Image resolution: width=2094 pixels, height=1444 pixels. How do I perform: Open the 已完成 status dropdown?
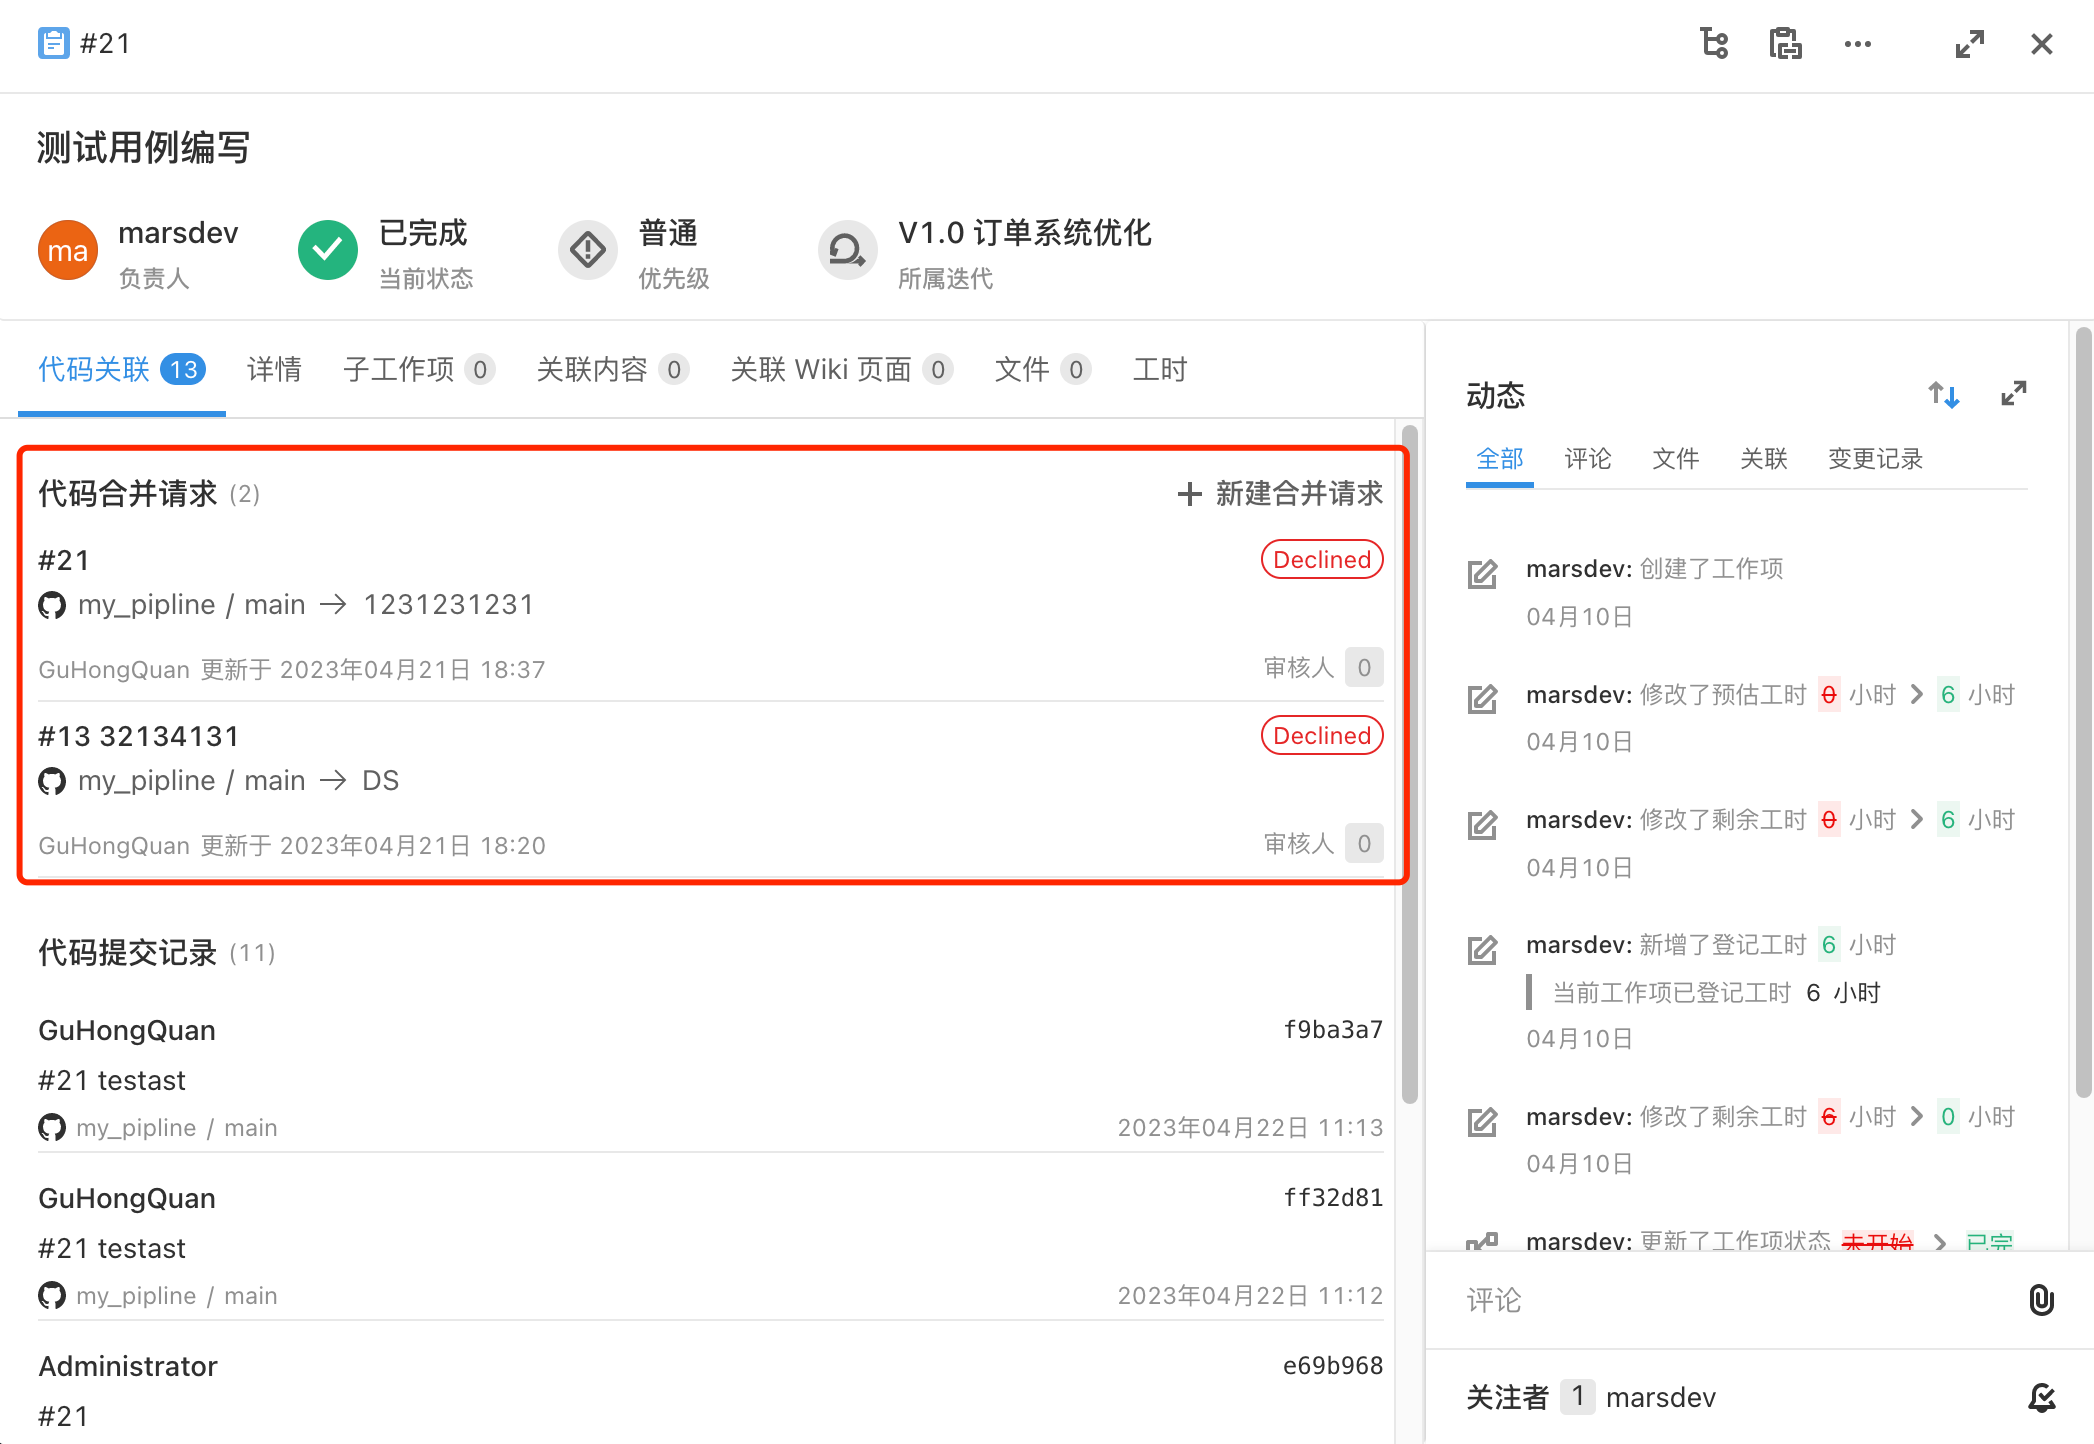click(x=386, y=252)
